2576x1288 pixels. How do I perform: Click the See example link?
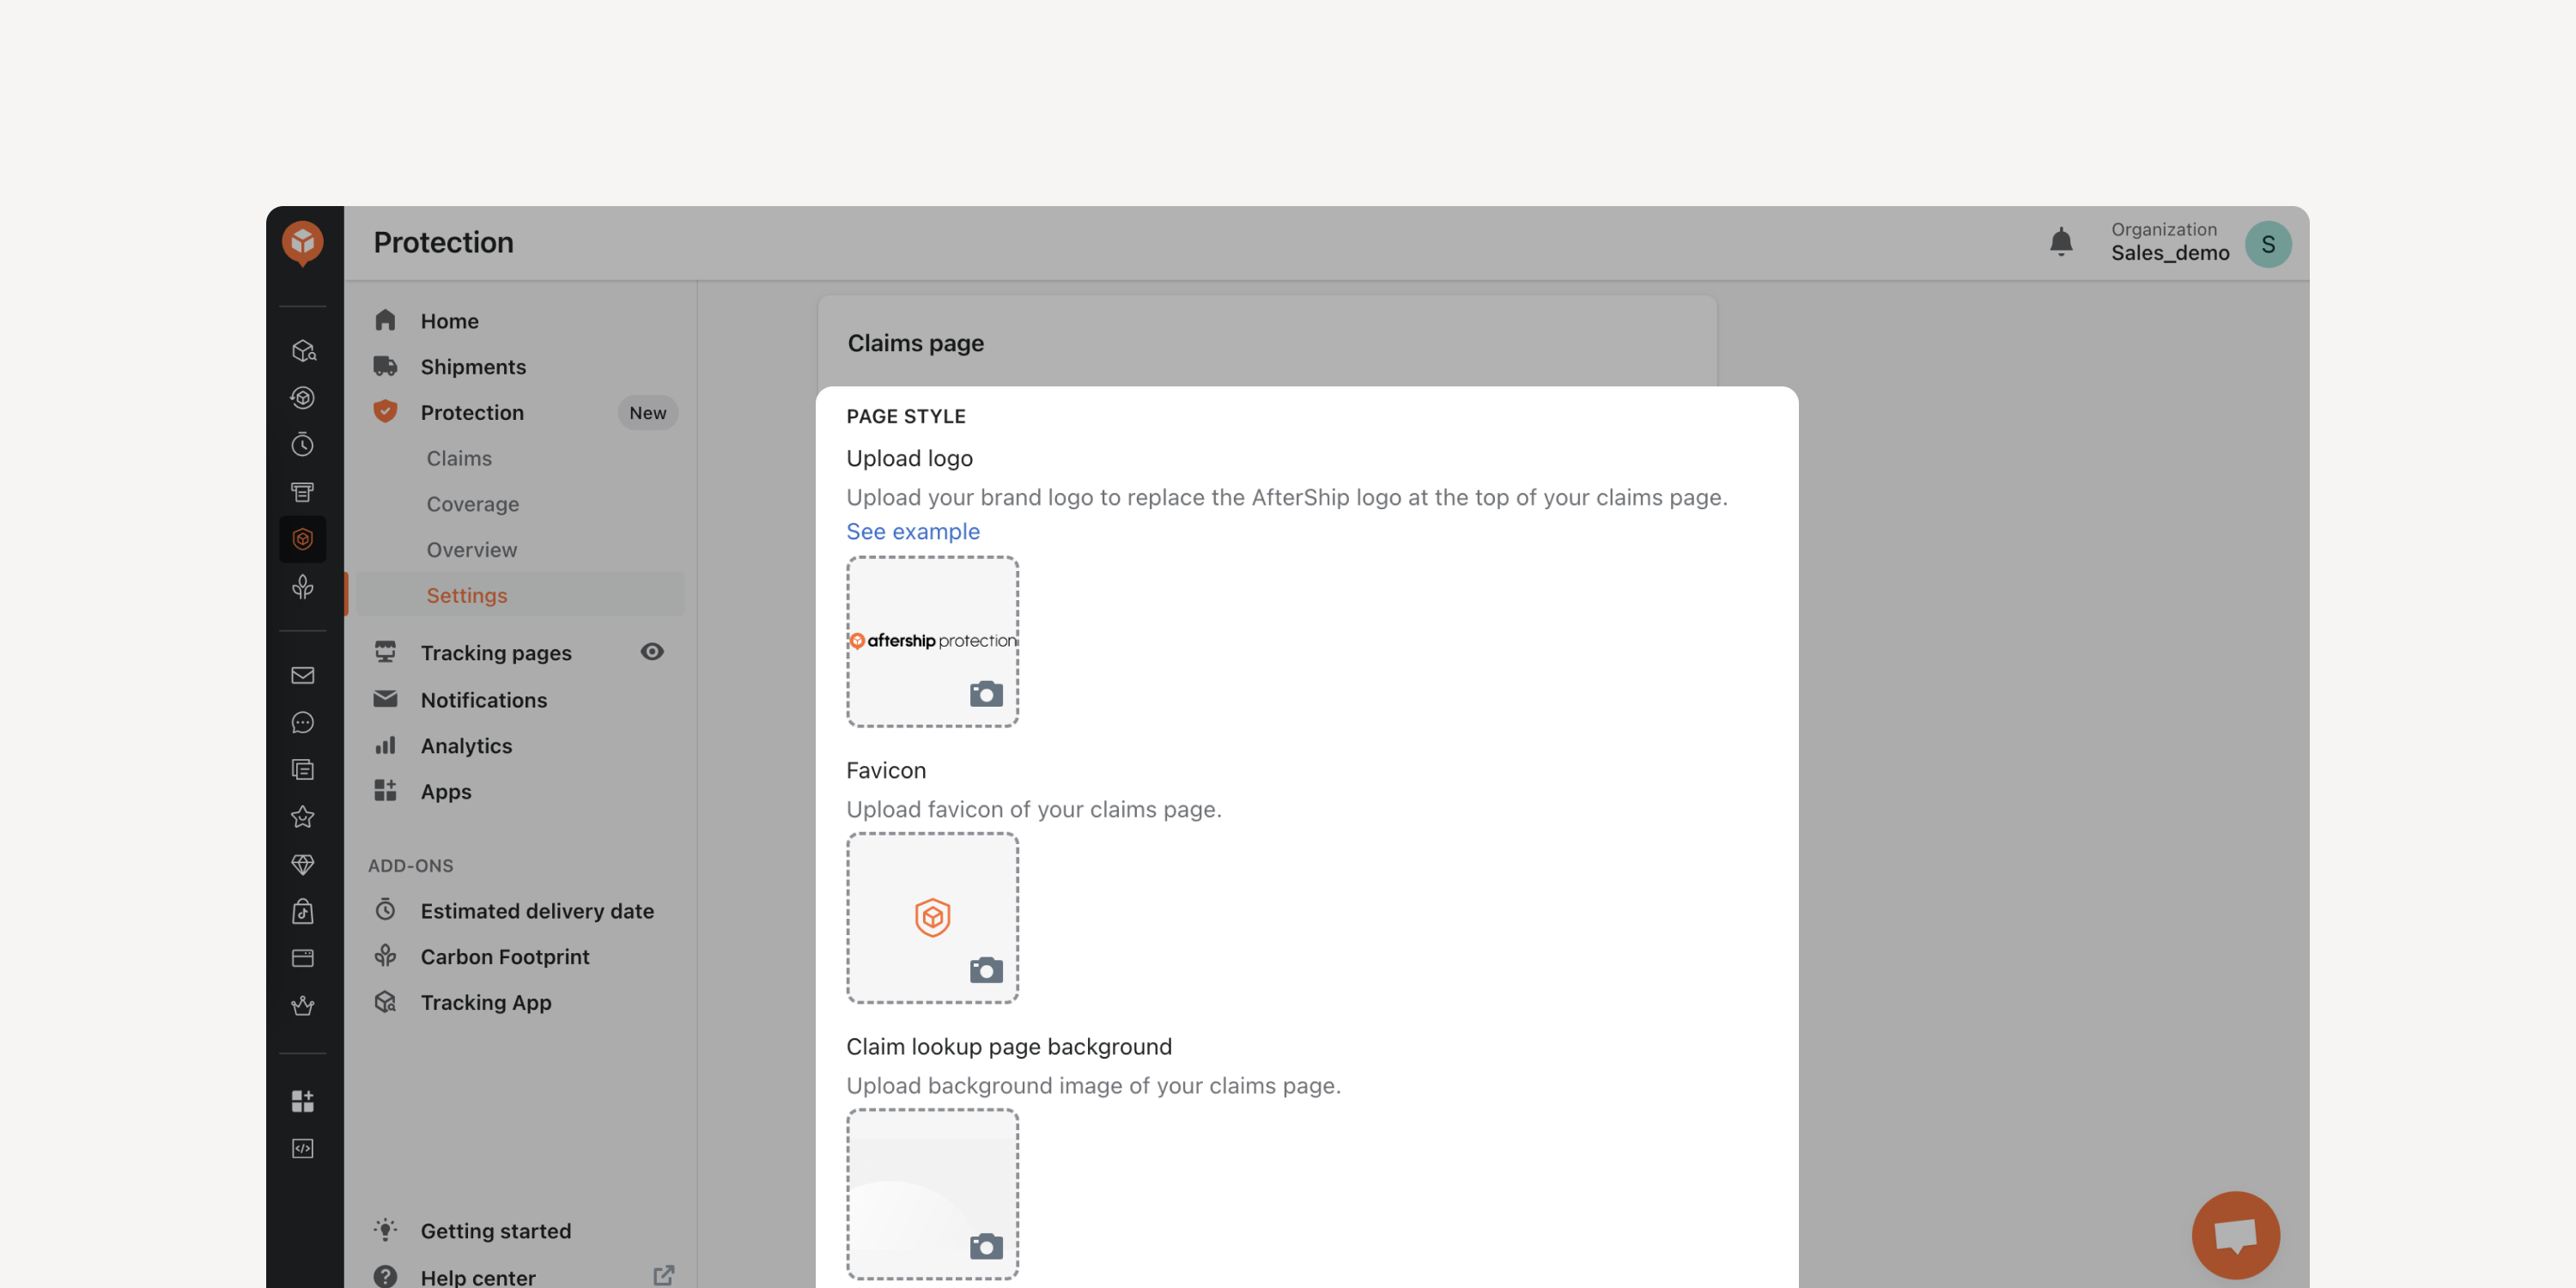click(x=913, y=532)
